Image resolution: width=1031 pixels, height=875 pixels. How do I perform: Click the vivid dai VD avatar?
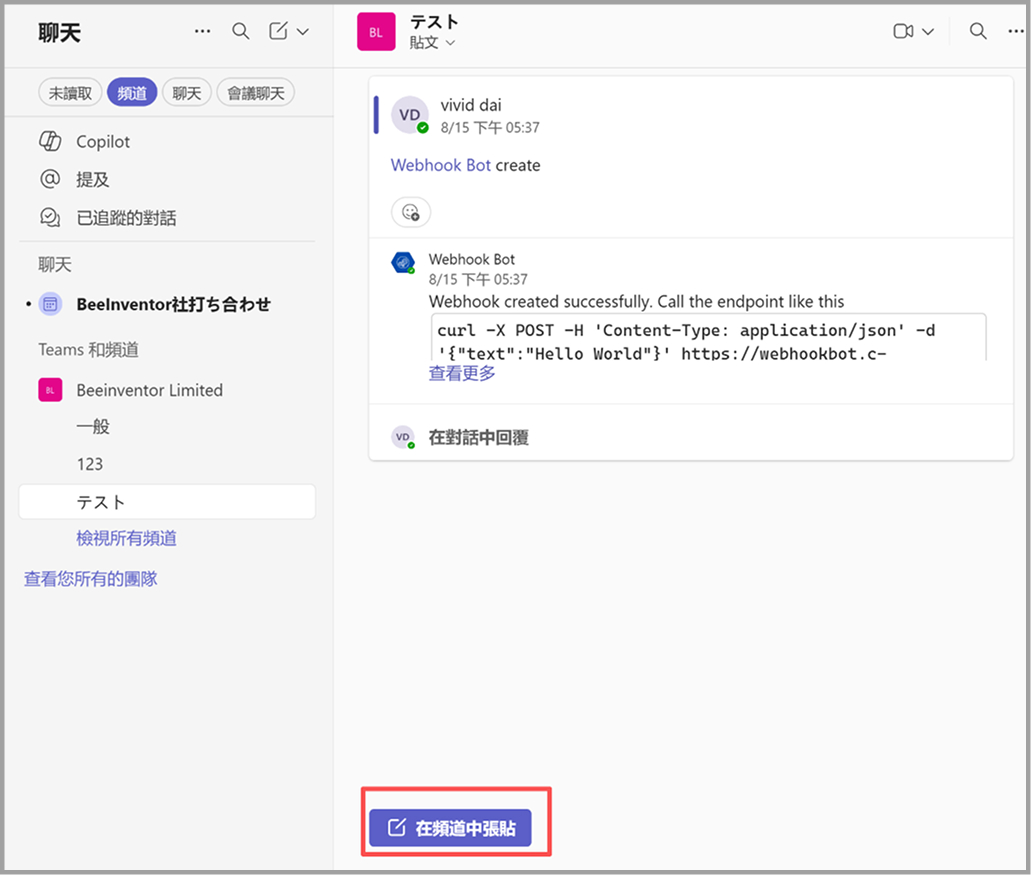410,116
